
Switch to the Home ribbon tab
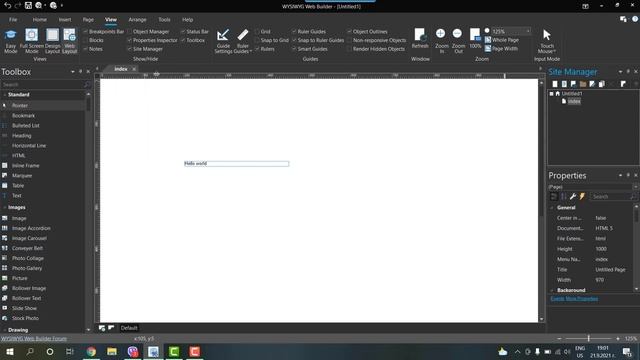point(40,20)
